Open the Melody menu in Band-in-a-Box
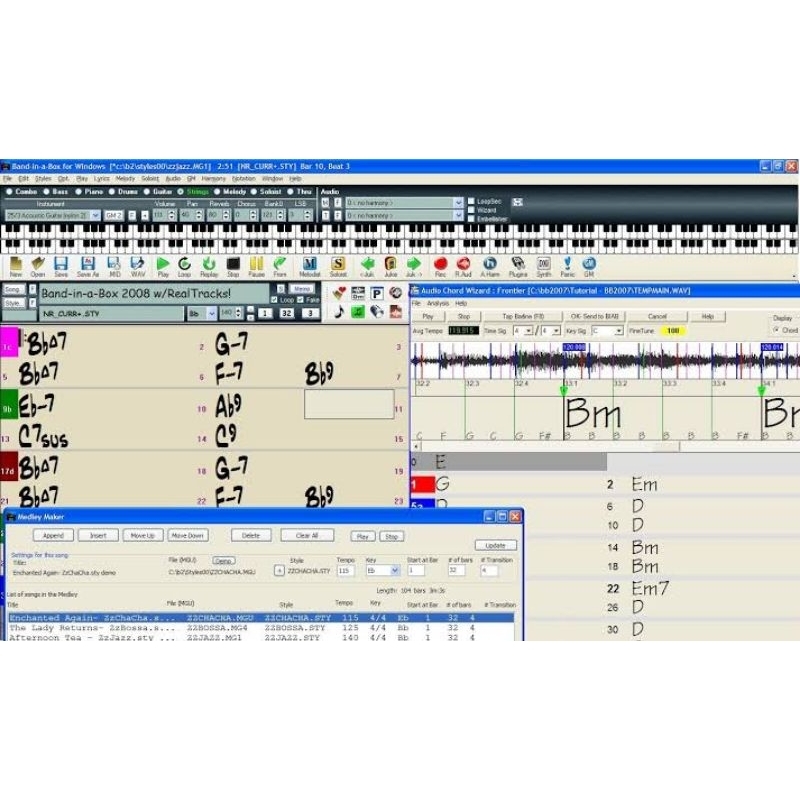This screenshot has height=800, width=800. (x=125, y=179)
